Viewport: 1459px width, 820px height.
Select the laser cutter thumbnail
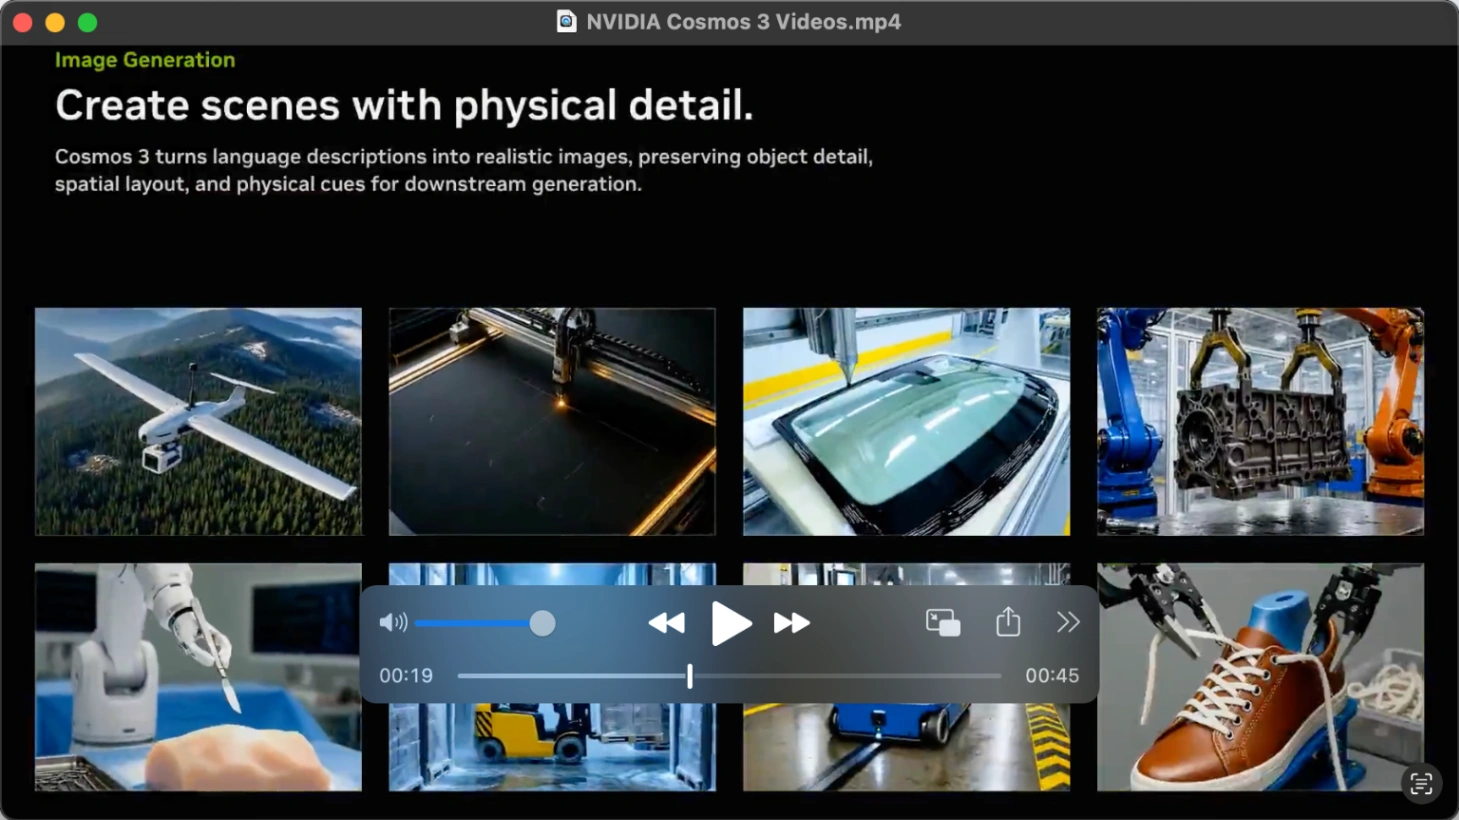click(x=552, y=421)
